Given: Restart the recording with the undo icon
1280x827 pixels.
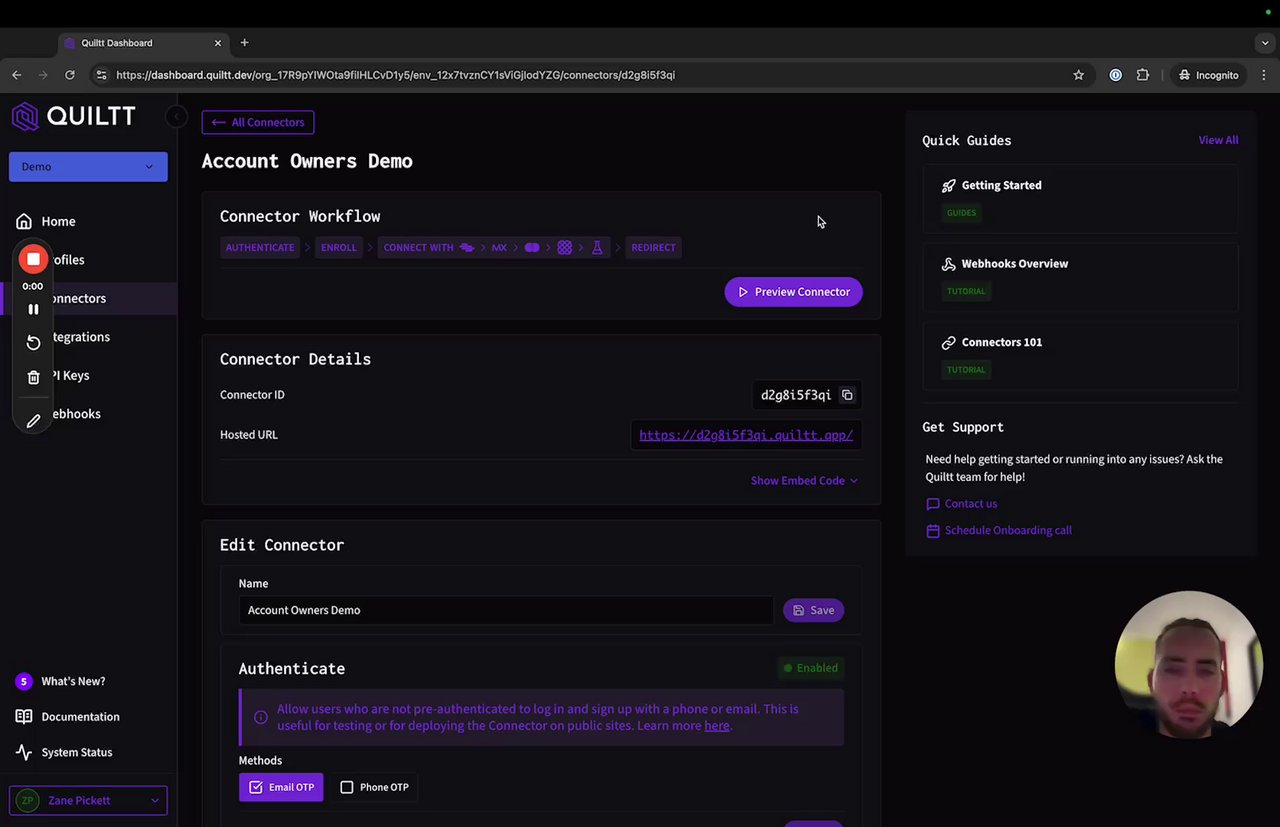Looking at the screenshot, I should point(33,343).
